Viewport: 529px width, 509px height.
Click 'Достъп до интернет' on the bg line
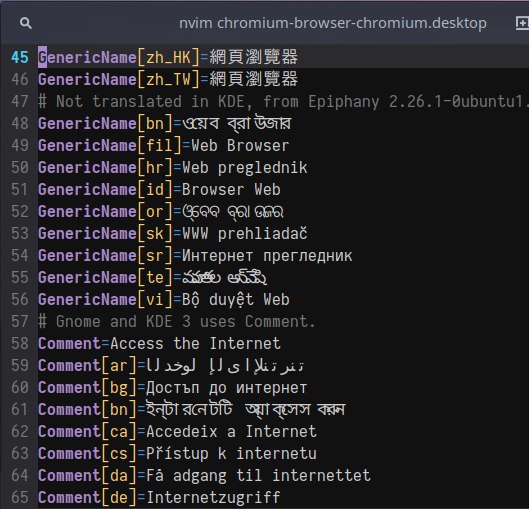tap(227, 388)
